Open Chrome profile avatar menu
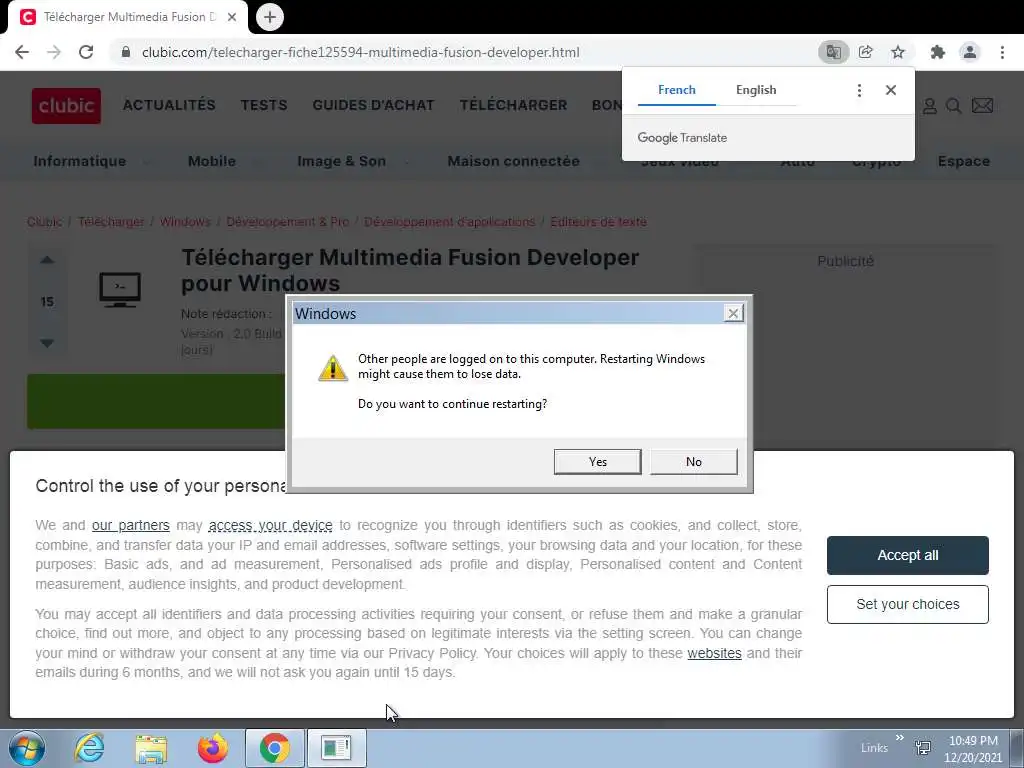The height and width of the screenshot is (768, 1024). coord(970,52)
